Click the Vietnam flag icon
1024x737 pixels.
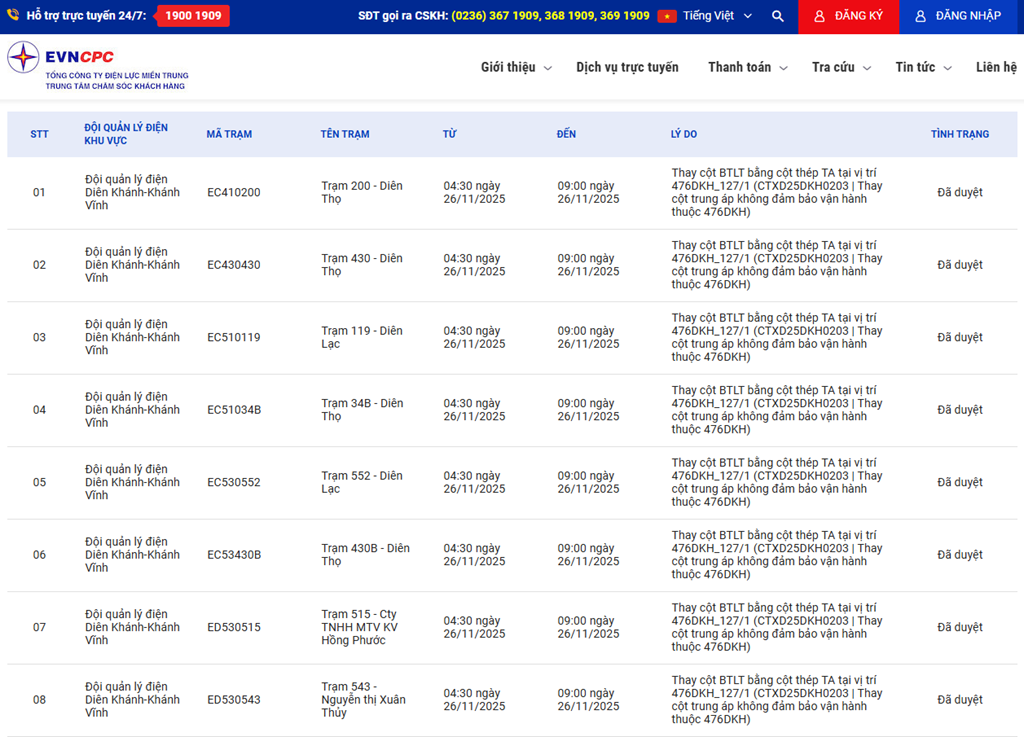(667, 17)
